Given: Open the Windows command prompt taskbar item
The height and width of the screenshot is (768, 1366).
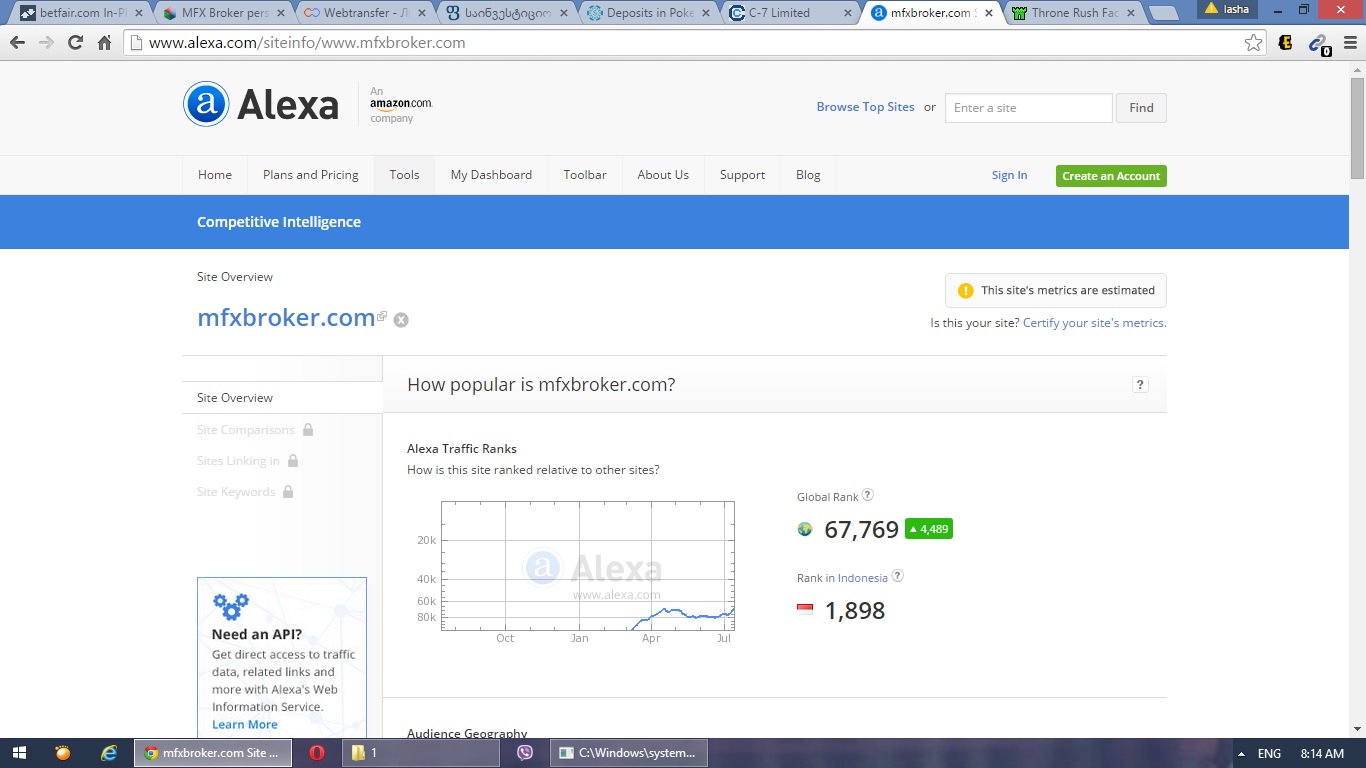Looking at the screenshot, I should 629,753.
